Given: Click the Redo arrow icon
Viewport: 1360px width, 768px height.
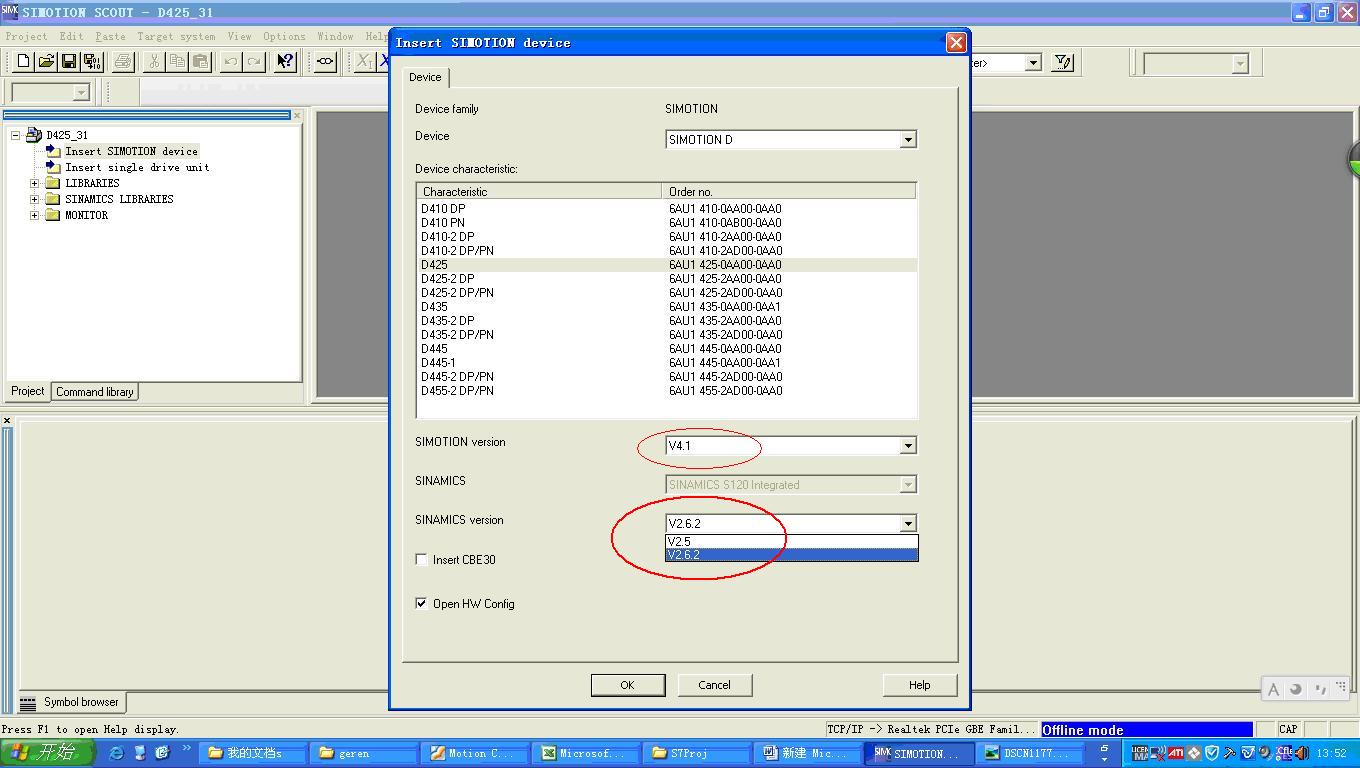Looking at the screenshot, I should pyautogui.click(x=254, y=62).
